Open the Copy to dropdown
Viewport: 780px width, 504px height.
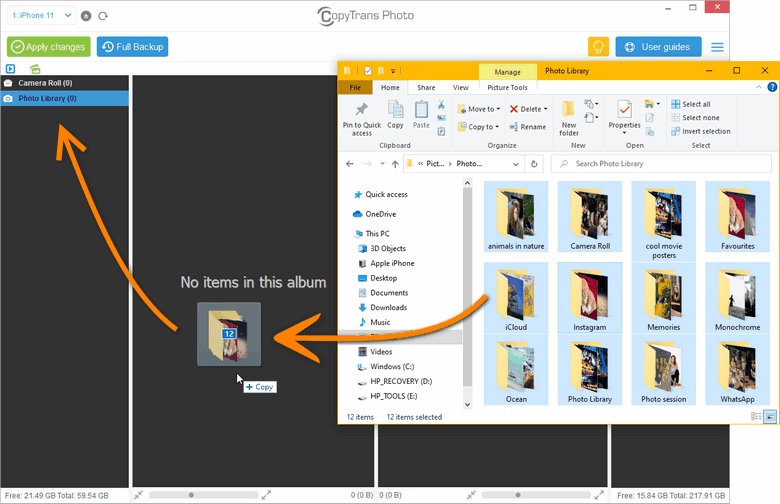478,127
